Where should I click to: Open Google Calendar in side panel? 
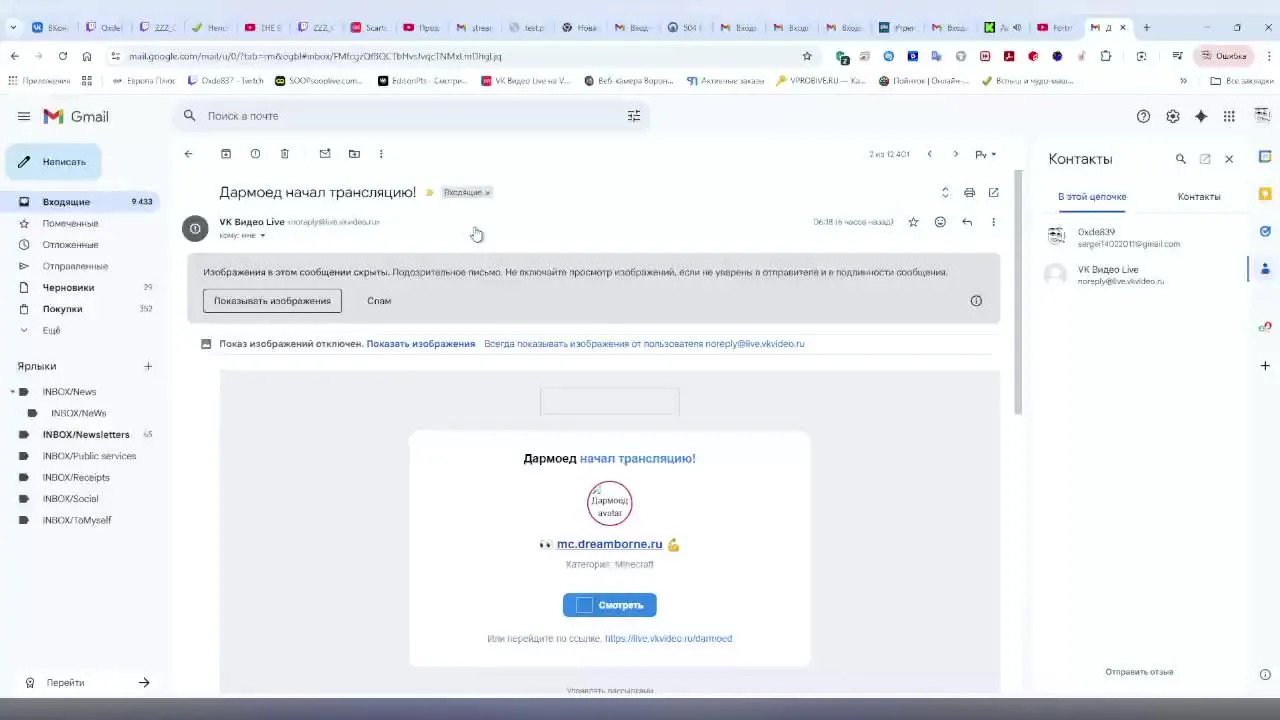click(1265, 157)
